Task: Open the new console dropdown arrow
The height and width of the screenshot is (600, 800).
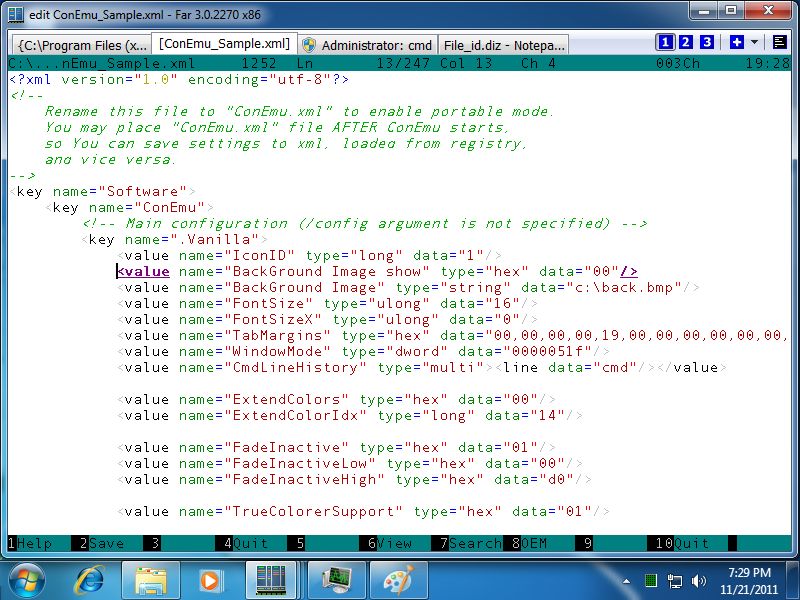Action: click(x=753, y=42)
